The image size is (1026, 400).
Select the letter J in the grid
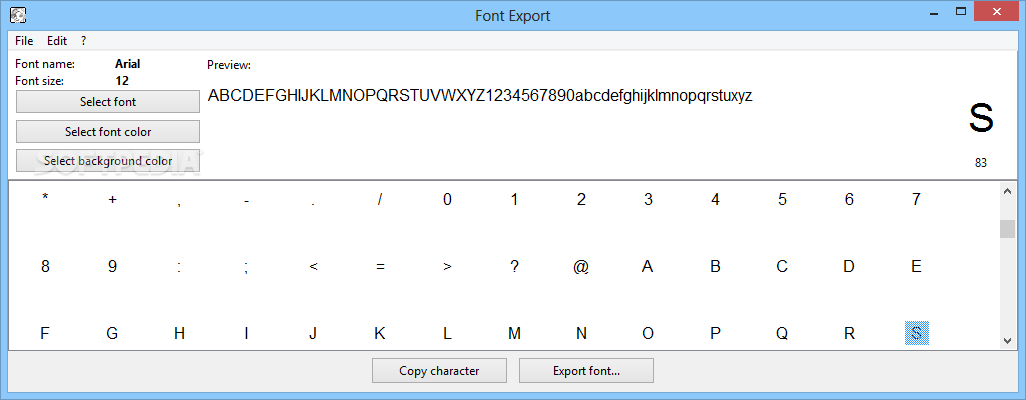(x=313, y=333)
